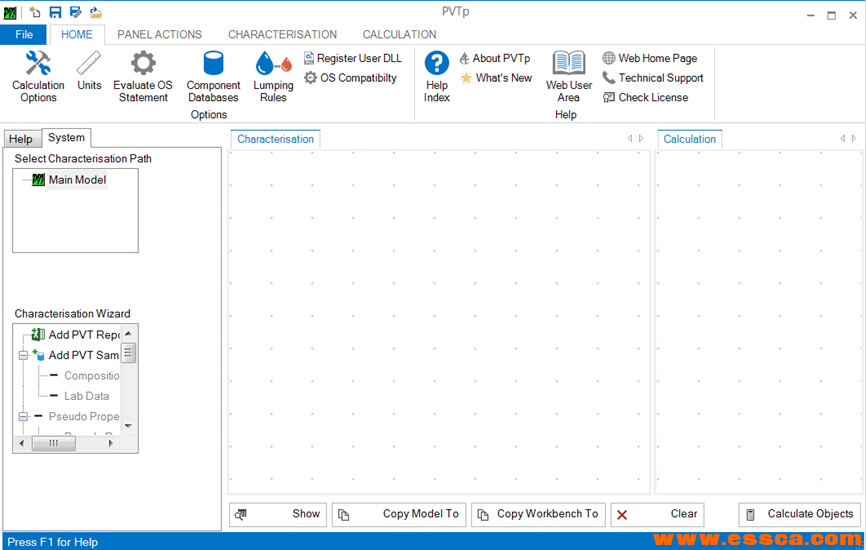866x550 pixels.
Task: Open Lumping Rules
Action: 273,76
